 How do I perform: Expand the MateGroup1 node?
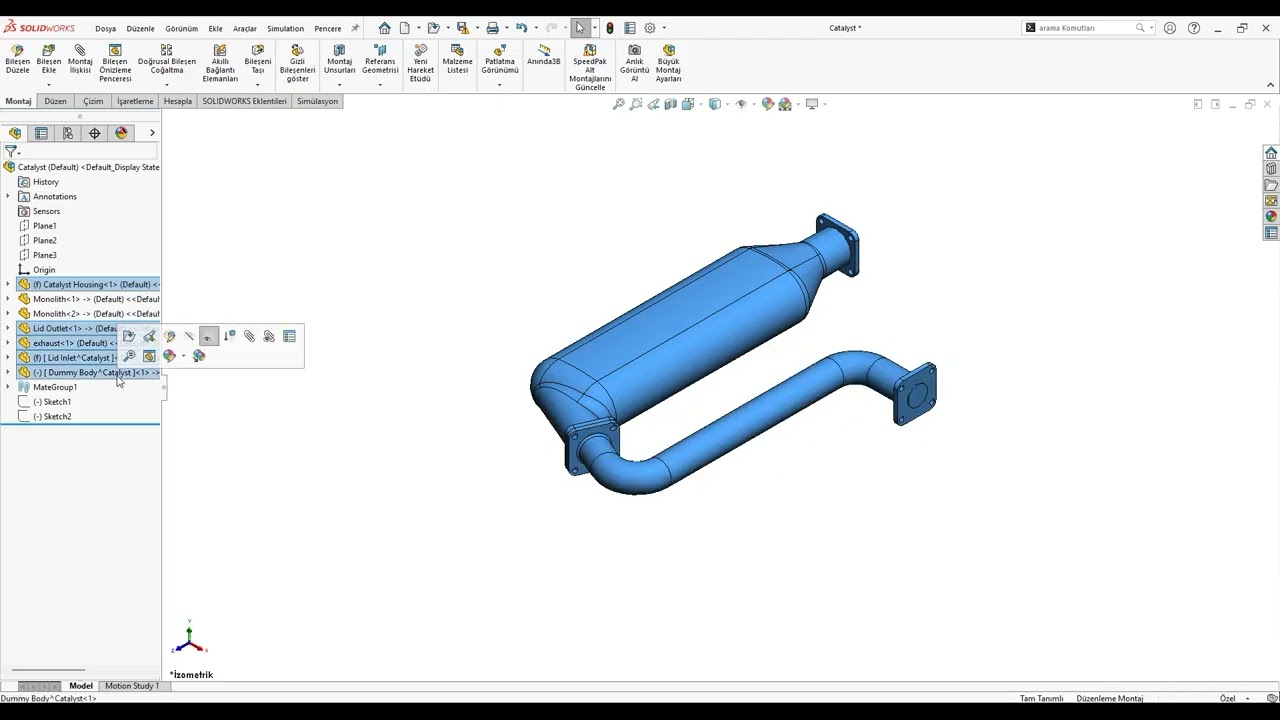click(8, 387)
